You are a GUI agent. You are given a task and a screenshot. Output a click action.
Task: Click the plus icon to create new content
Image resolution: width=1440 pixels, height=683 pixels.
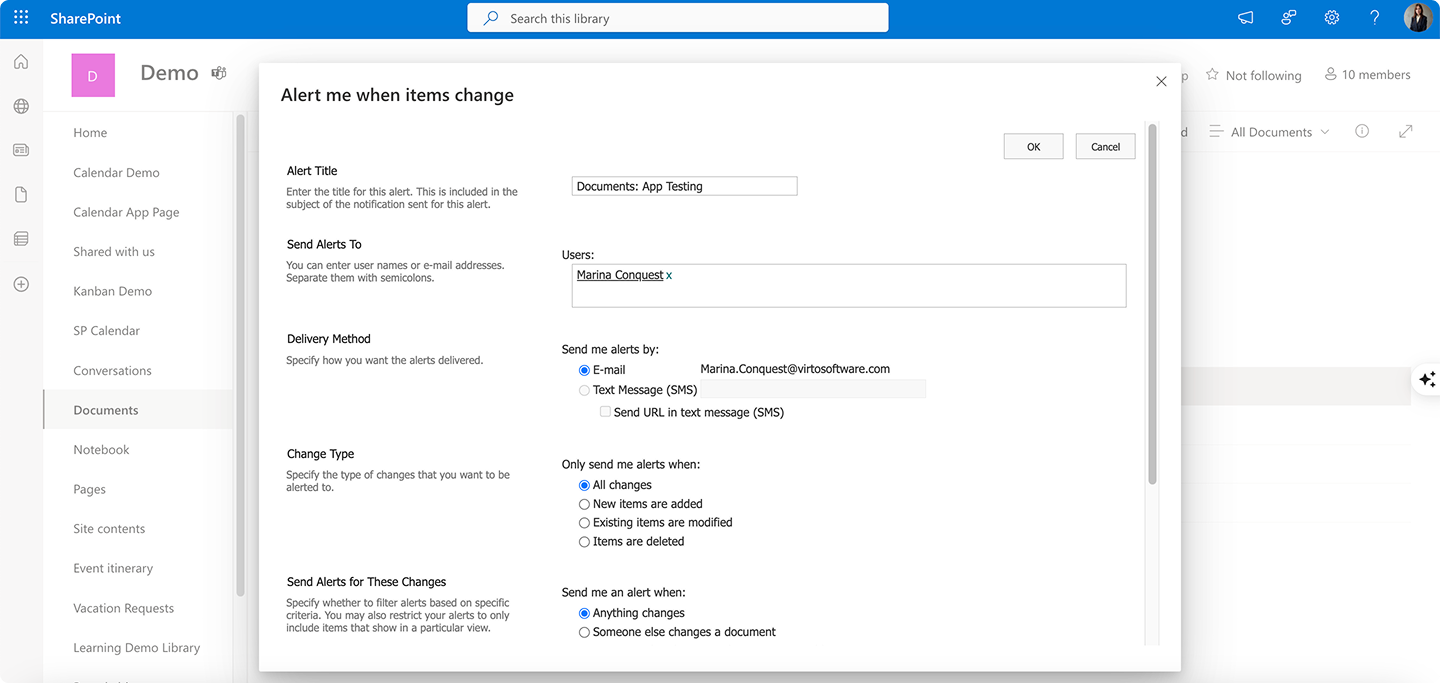click(x=20, y=283)
